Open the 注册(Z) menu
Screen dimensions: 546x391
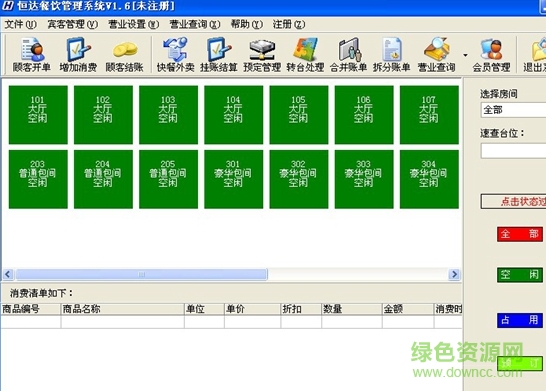pos(289,24)
